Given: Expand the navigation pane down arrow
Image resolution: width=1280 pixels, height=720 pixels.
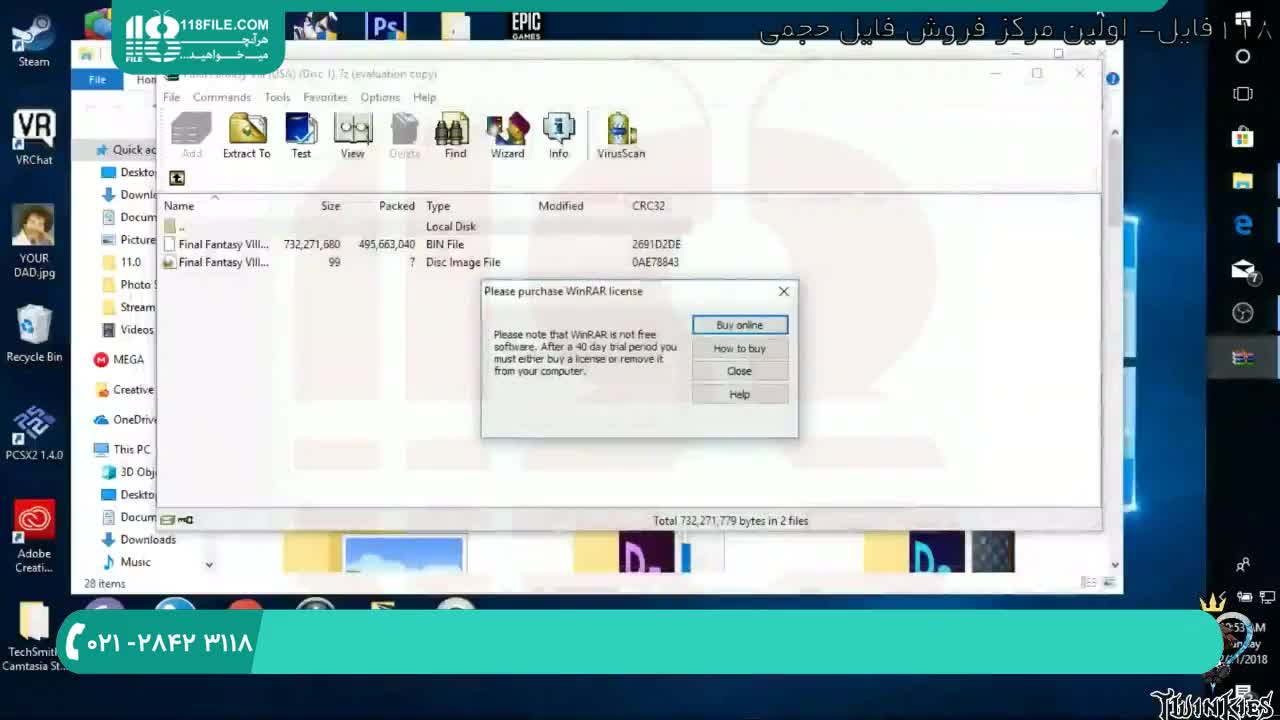Looking at the screenshot, I should click(x=209, y=565).
